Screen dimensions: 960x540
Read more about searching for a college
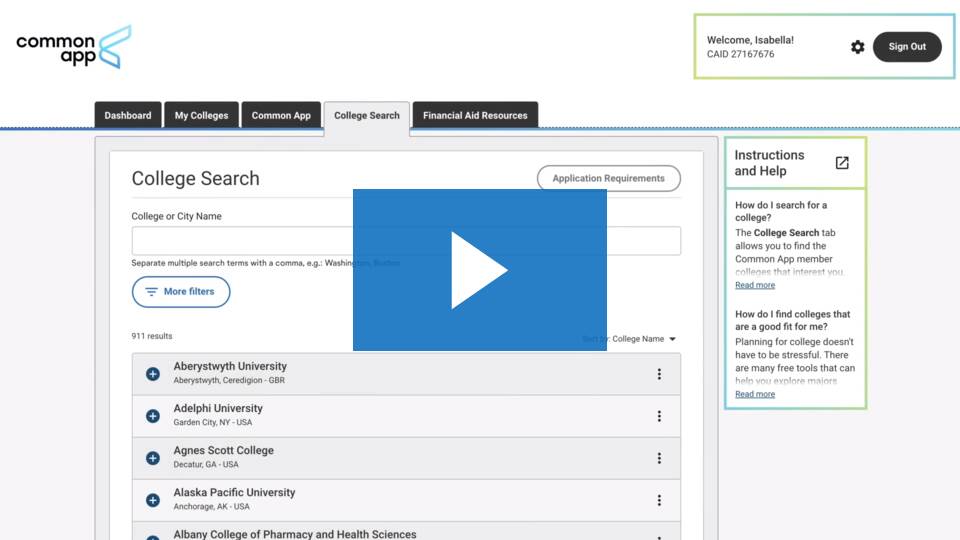coord(755,285)
